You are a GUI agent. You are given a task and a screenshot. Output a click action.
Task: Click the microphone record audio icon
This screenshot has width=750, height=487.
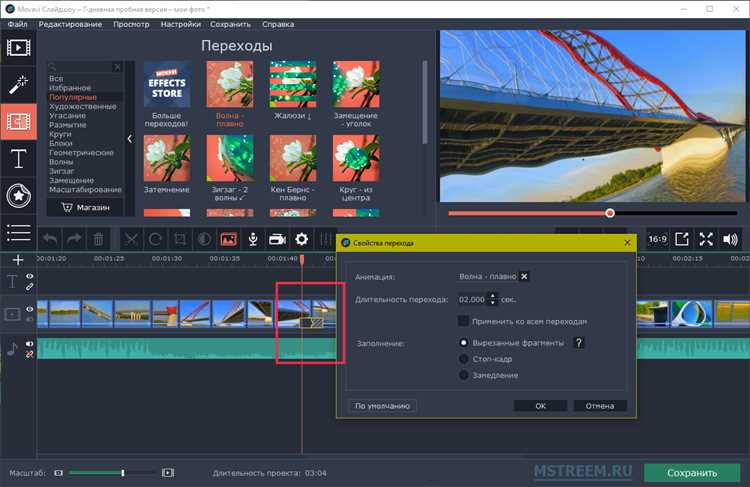click(x=254, y=239)
